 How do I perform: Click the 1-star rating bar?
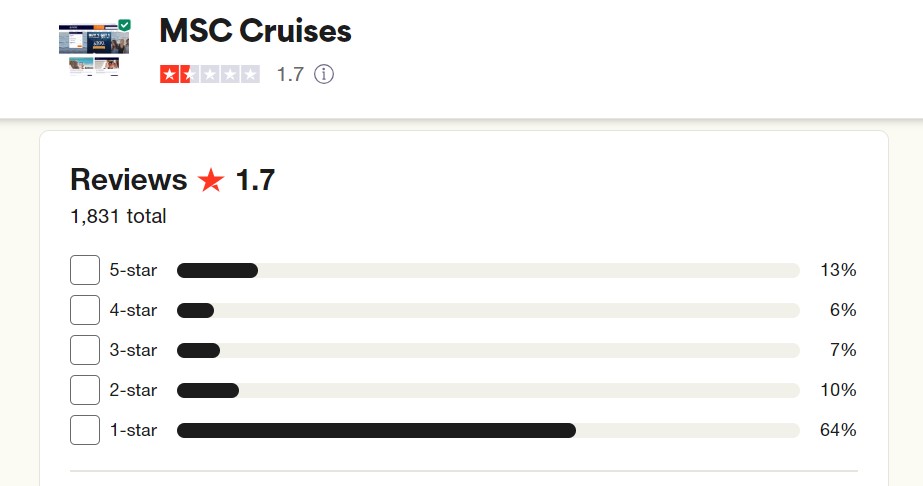click(488, 431)
